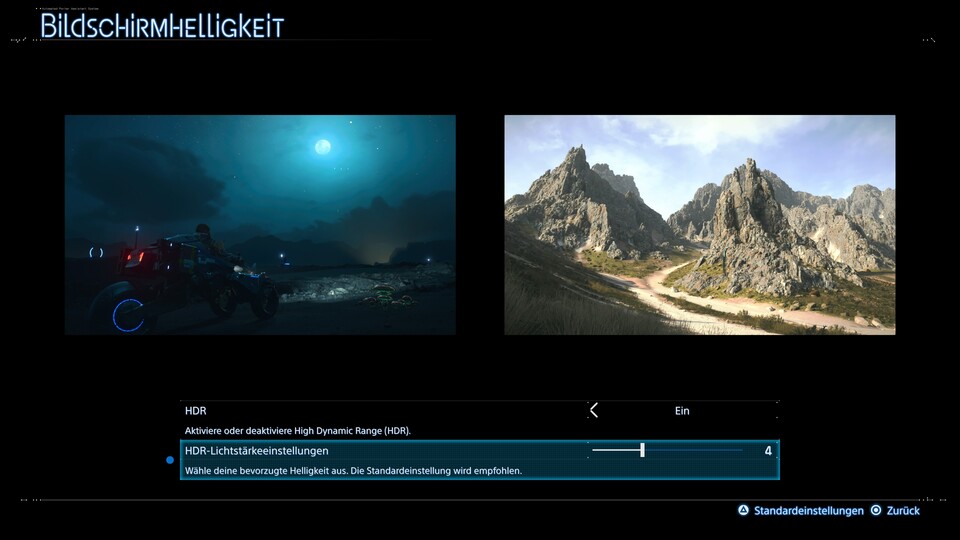Select the HDR option value Ein
Image resolution: width=960 pixels, height=540 pixels.
pos(682,411)
